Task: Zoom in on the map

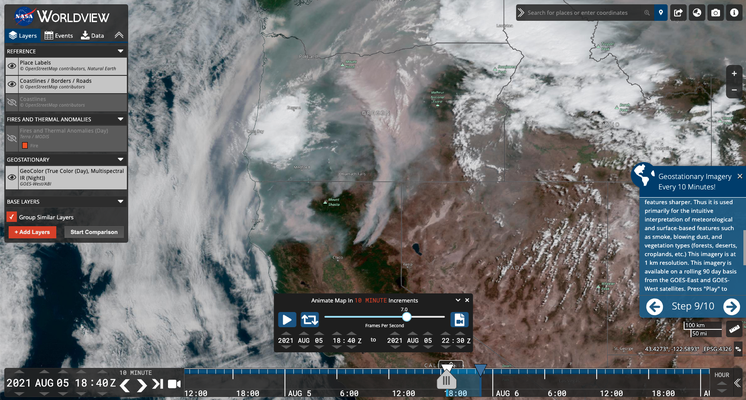Action: coord(735,75)
